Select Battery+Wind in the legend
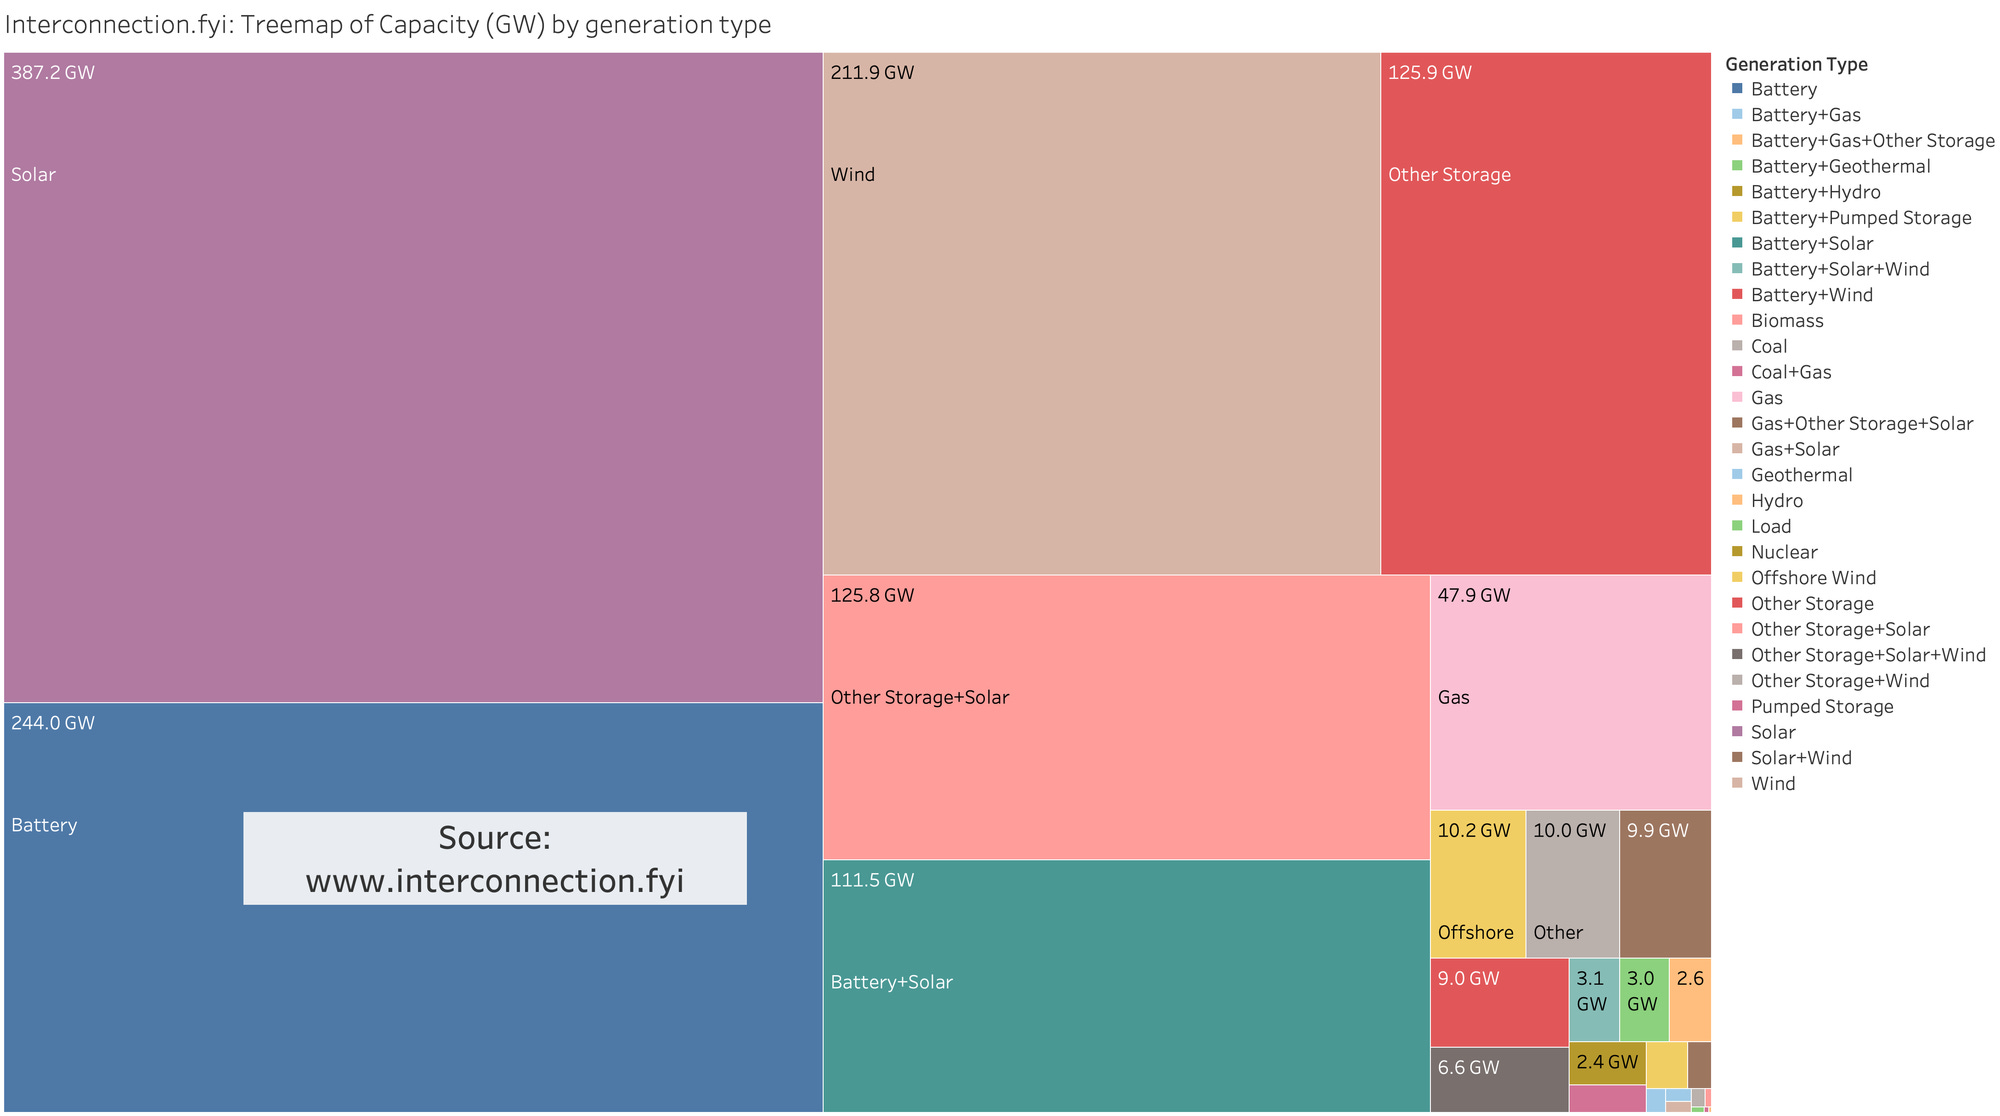The height and width of the screenshot is (1116, 2000). click(x=1811, y=295)
